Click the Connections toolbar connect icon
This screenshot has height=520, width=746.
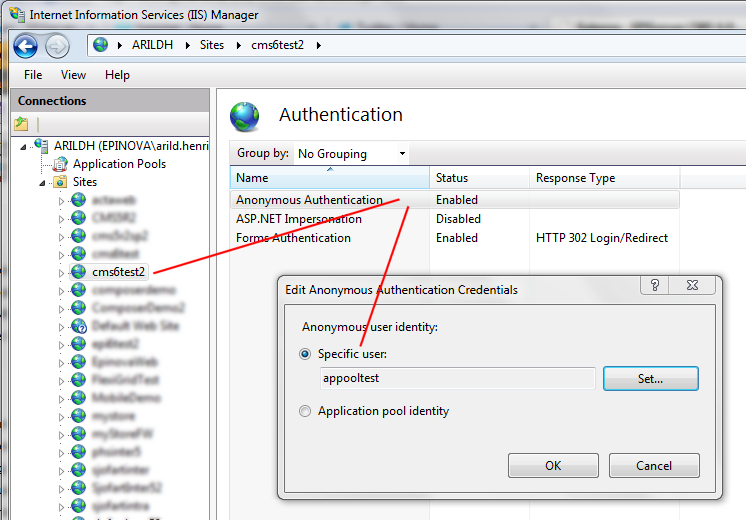(21, 124)
